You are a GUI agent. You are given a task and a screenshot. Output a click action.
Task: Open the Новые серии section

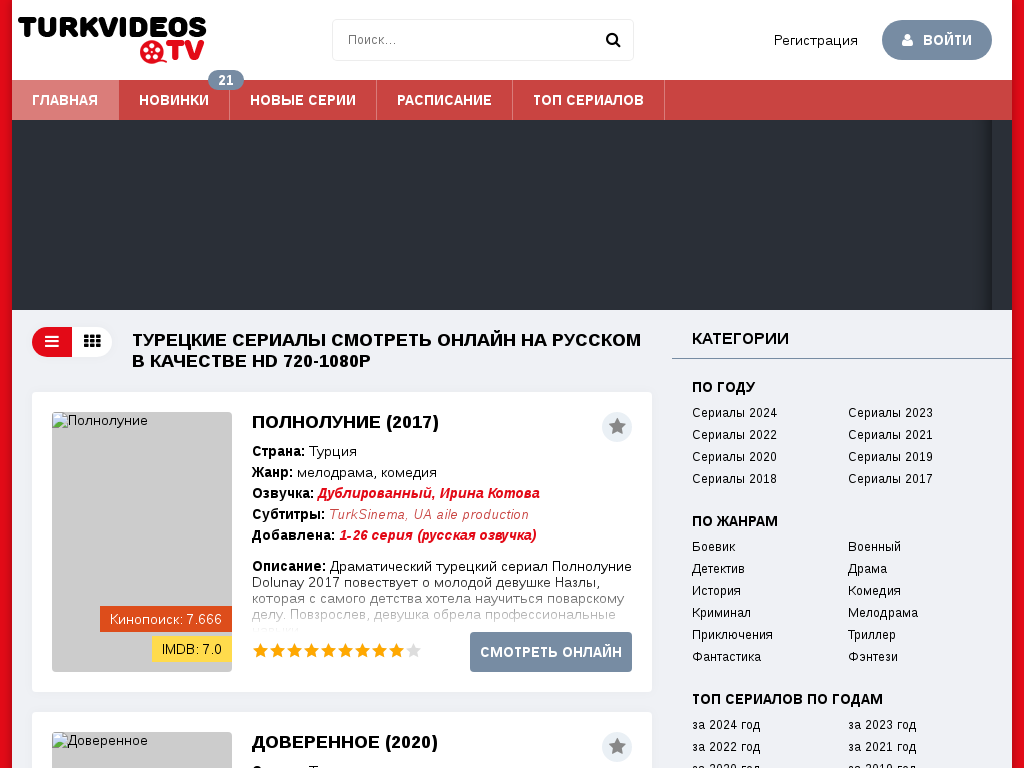pyautogui.click(x=303, y=100)
